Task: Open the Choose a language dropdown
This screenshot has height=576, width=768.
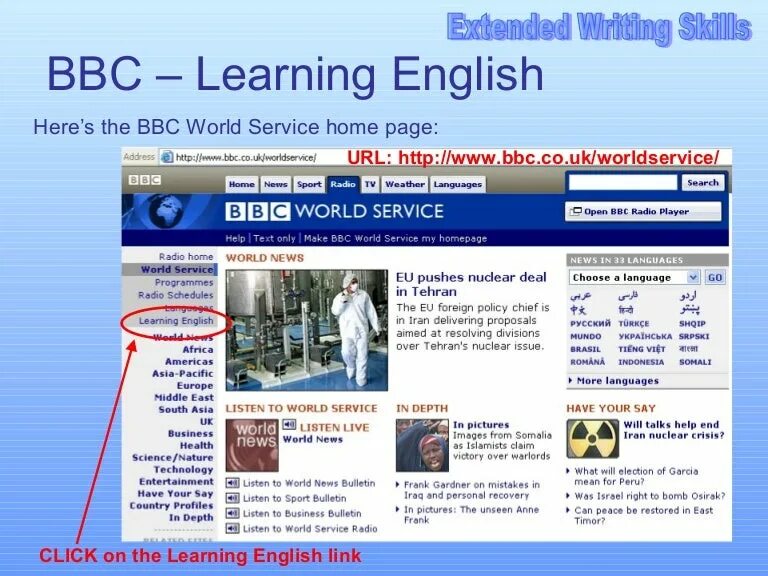Action: coord(635,277)
